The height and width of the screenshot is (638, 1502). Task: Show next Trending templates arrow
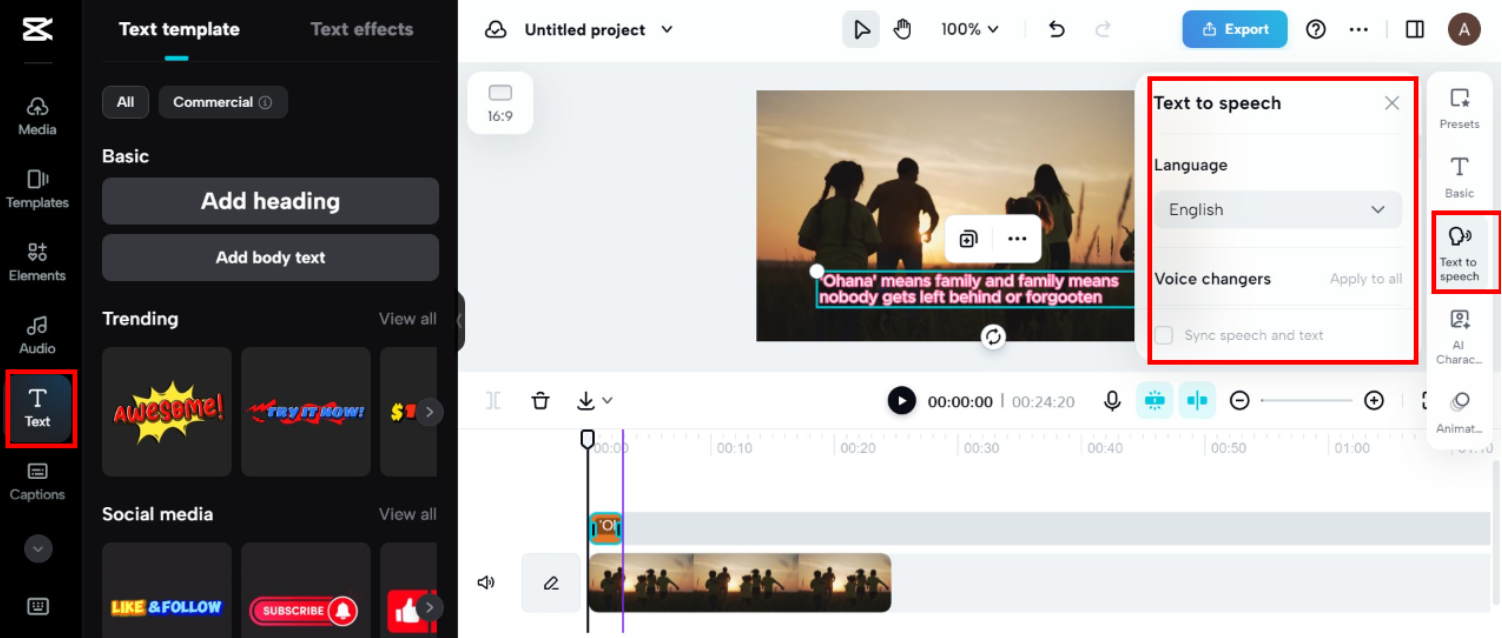[x=429, y=412]
